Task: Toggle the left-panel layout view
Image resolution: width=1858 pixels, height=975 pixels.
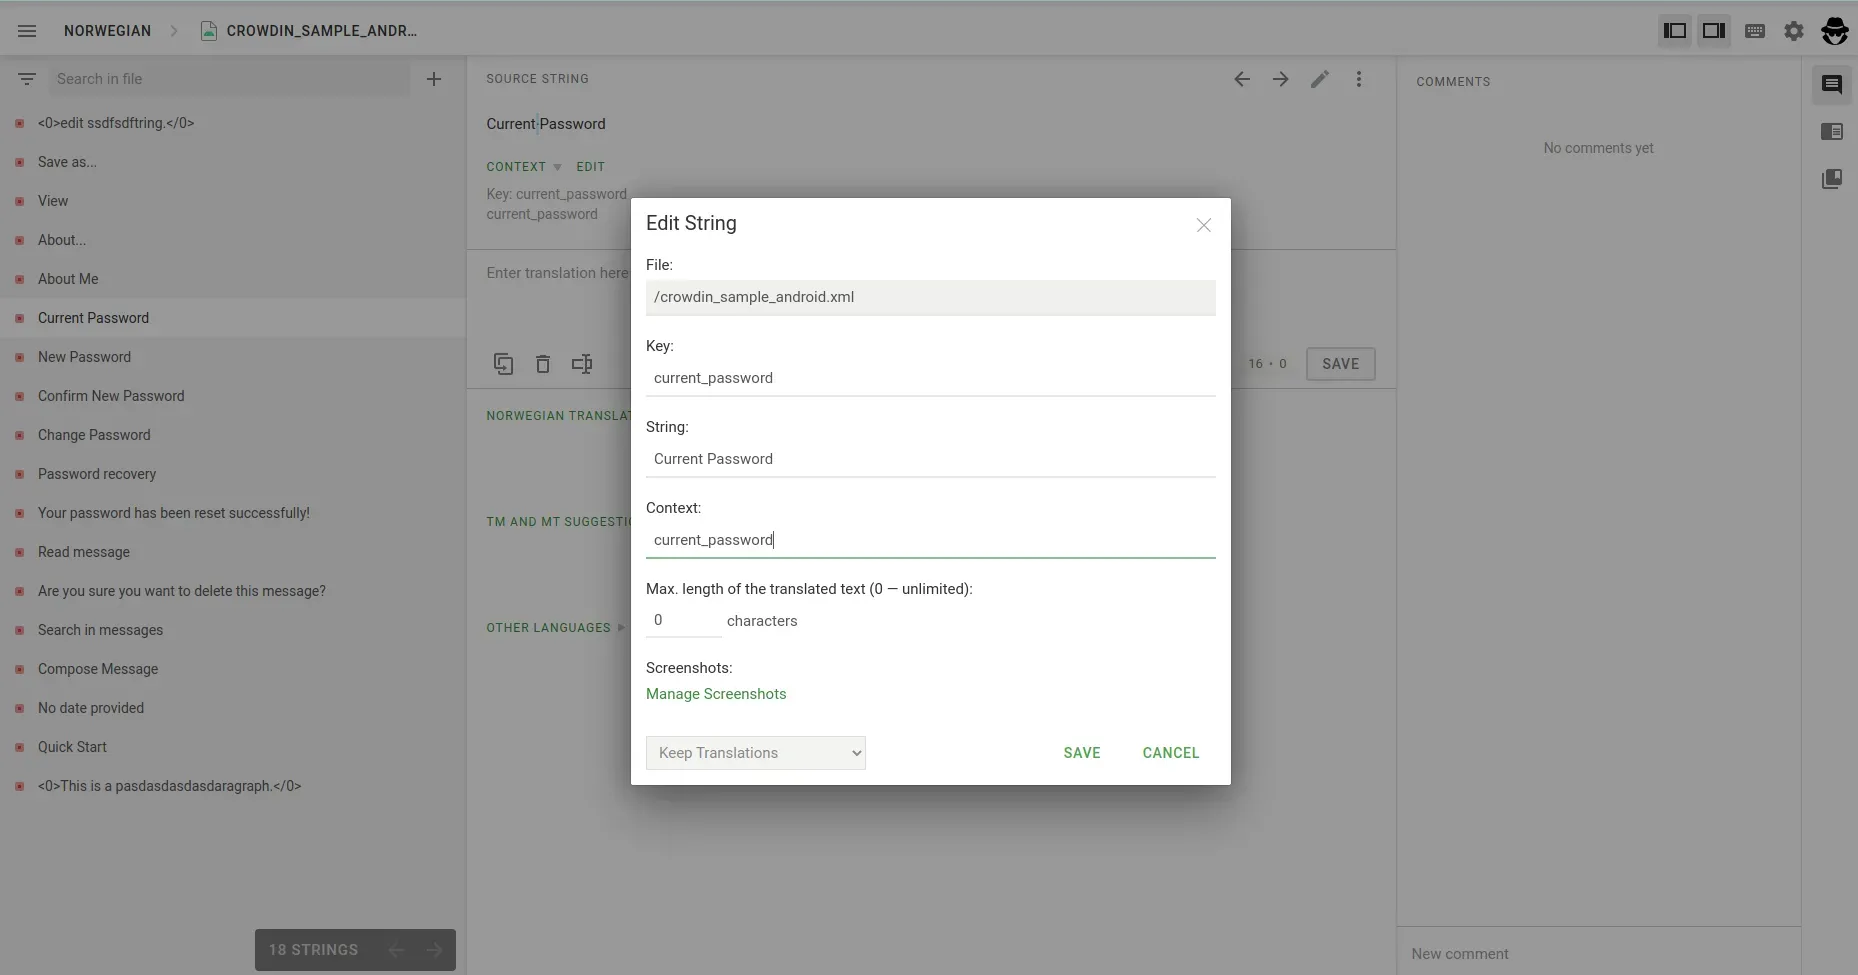Action: [1675, 31]
